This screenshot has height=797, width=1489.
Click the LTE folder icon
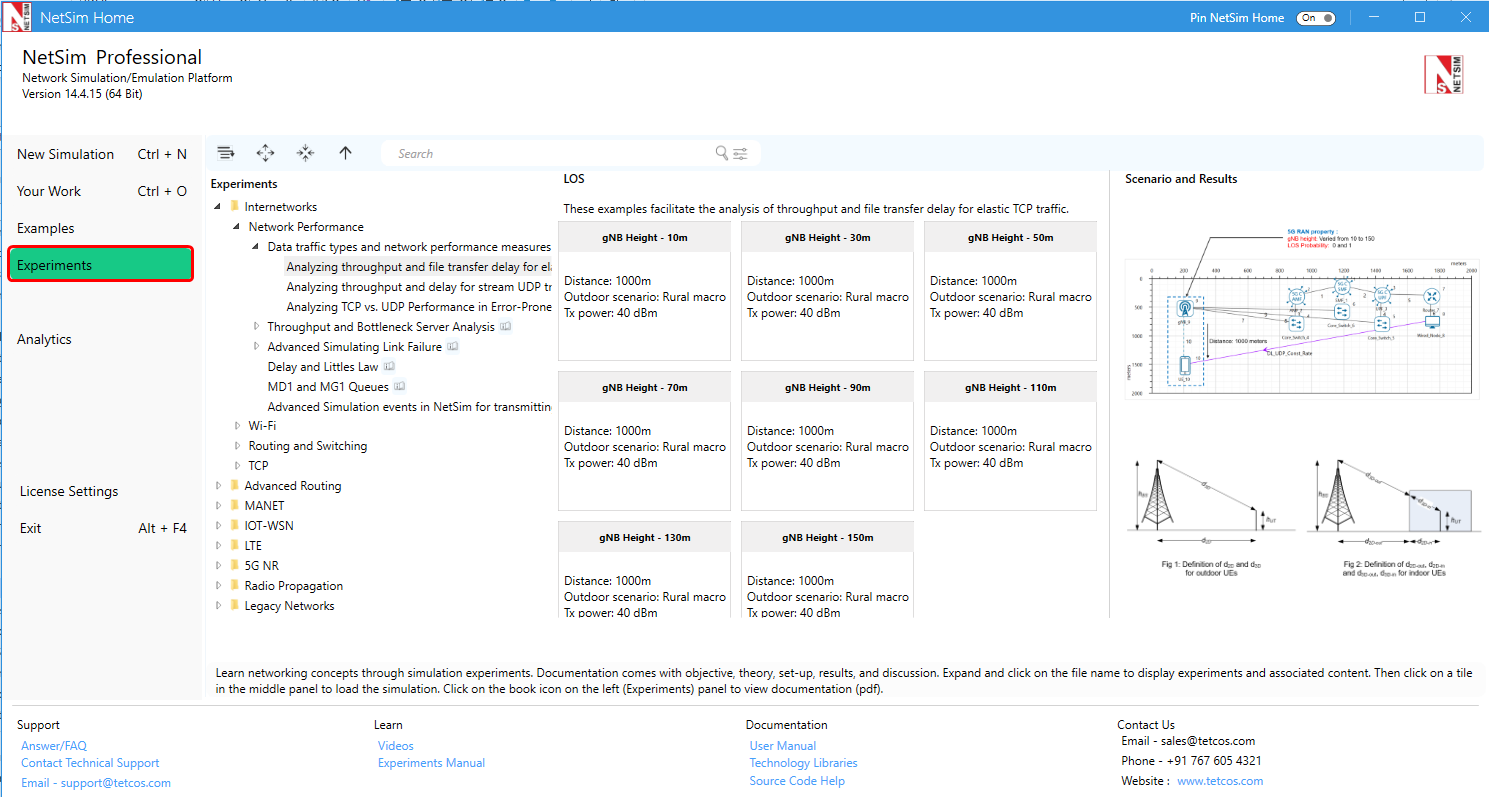[x=235, y=546]
